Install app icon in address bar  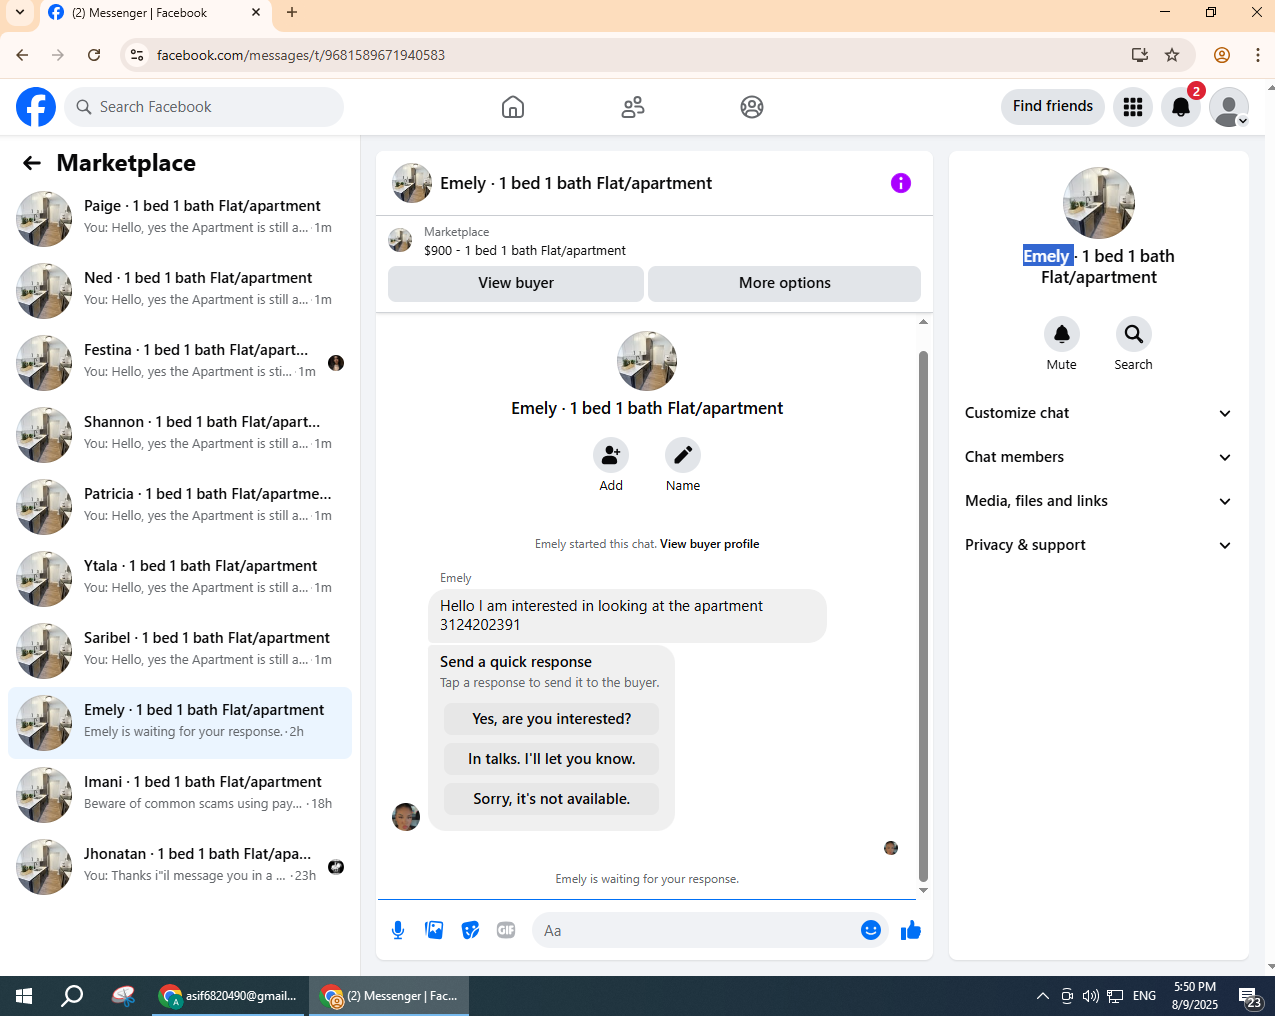[x=1139, y=55]
